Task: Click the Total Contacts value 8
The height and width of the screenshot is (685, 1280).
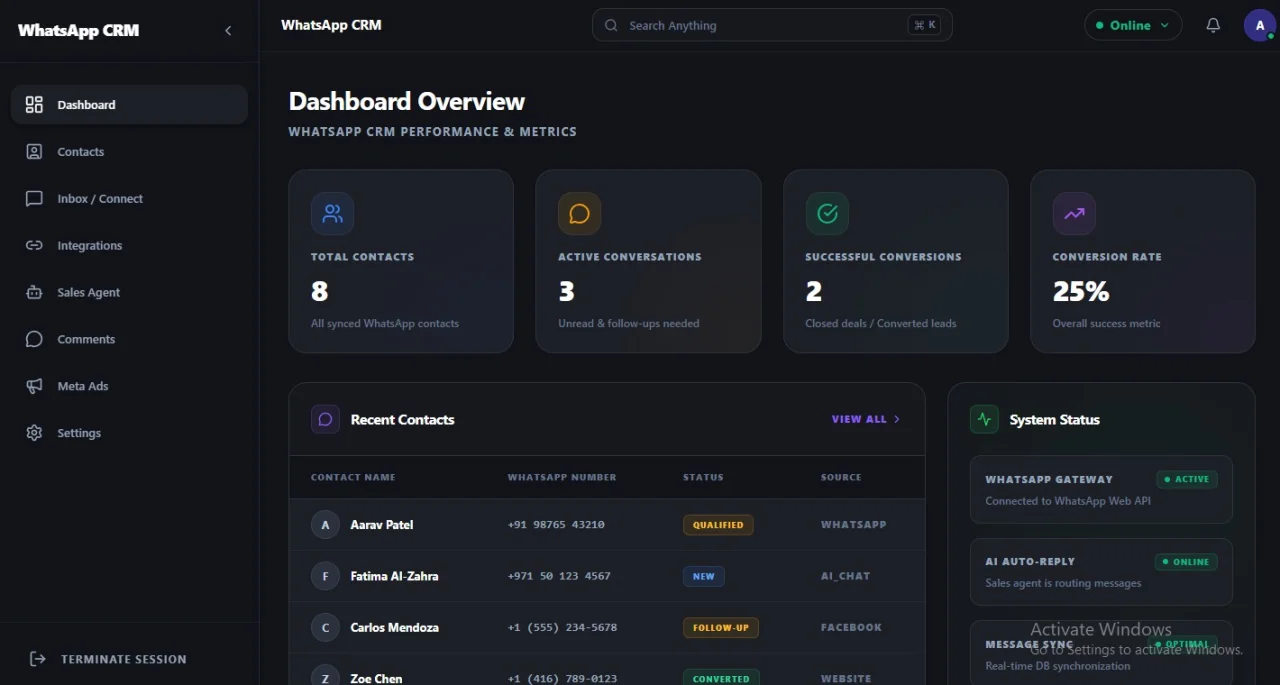Action: coord(319,291)
